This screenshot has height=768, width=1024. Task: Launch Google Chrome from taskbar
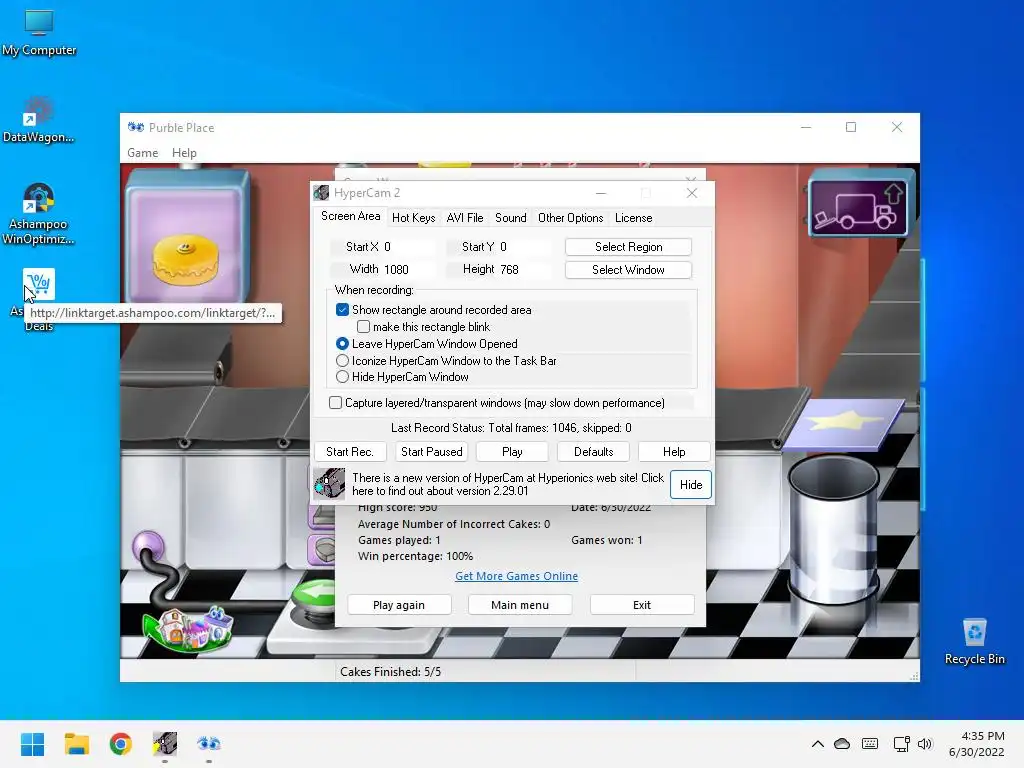[x=121, y=744]
